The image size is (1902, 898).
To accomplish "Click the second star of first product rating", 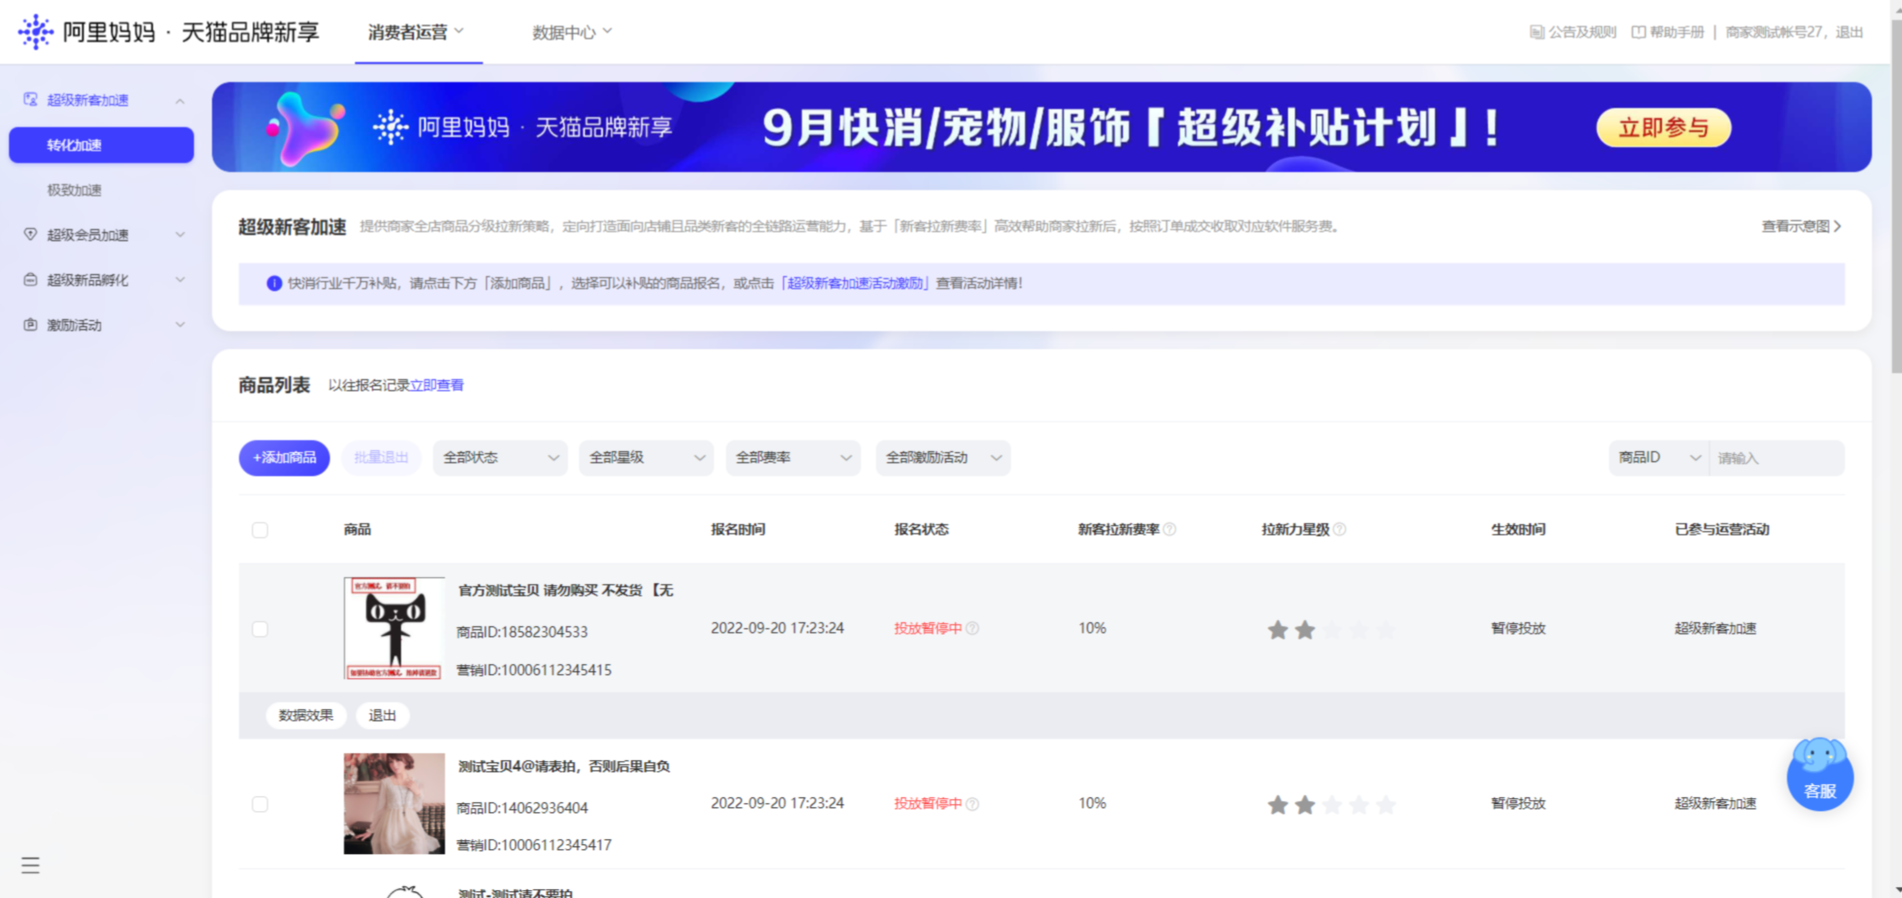I will coord(1305,629).
